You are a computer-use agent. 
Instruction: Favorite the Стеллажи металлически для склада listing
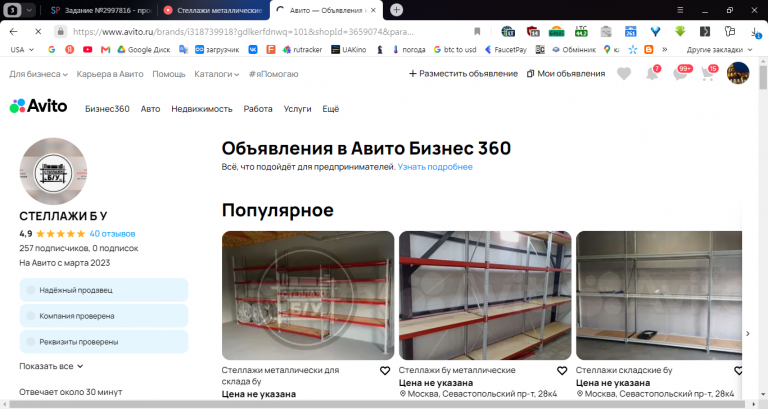pos(385,371)
